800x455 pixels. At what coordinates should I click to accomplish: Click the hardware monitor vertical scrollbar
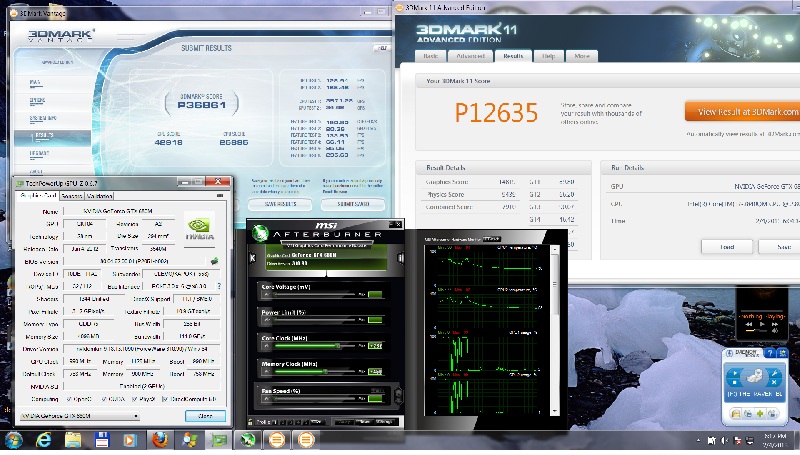click(555, 330)
